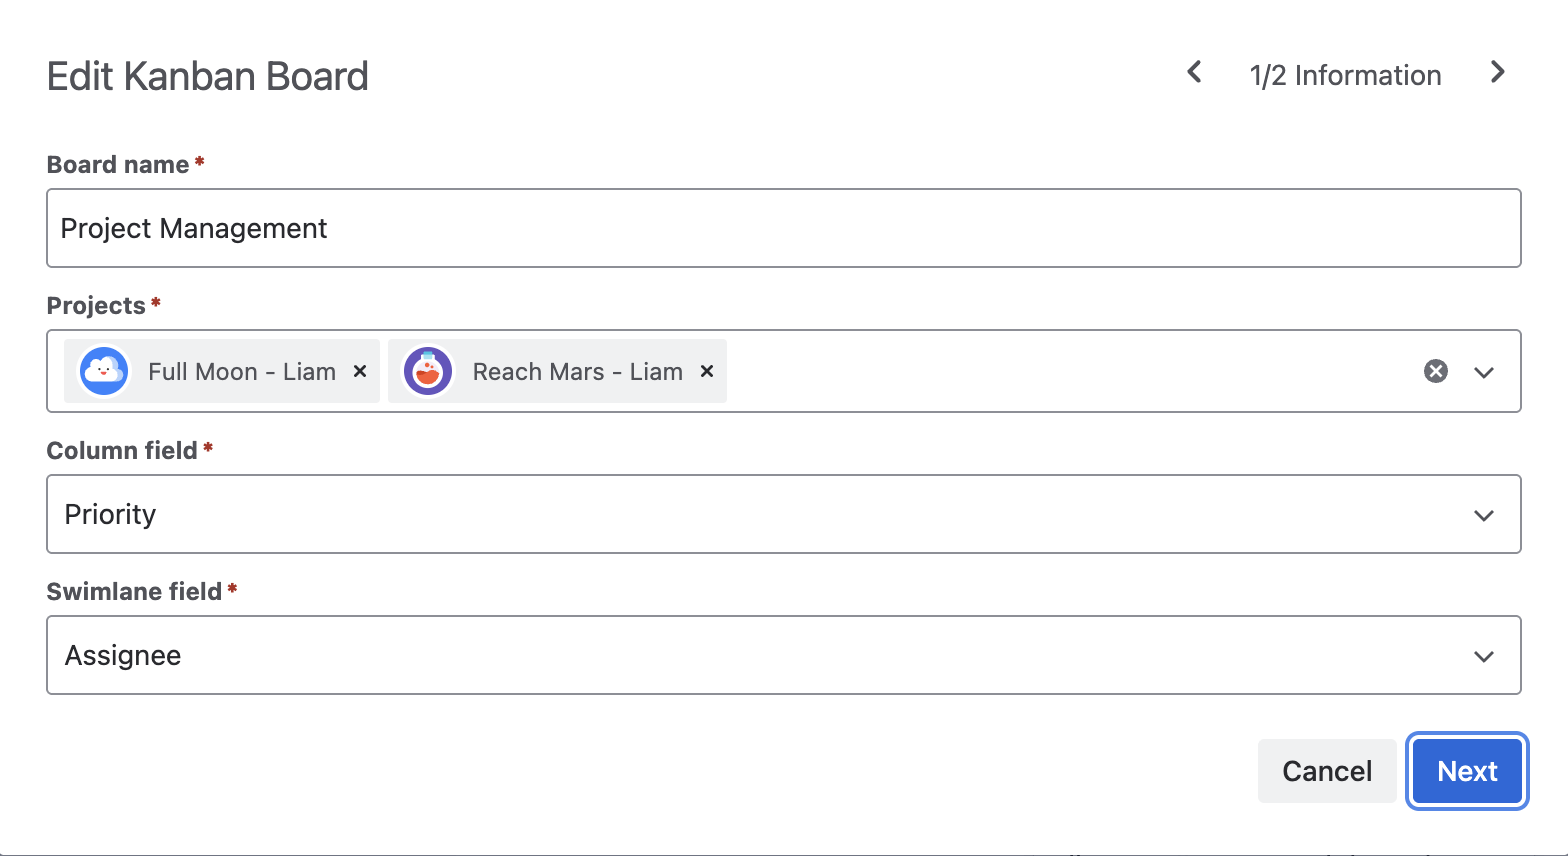Click the Priority value in Column field
The height and width of the screenshot is (856, 1568).
point(111,515)
